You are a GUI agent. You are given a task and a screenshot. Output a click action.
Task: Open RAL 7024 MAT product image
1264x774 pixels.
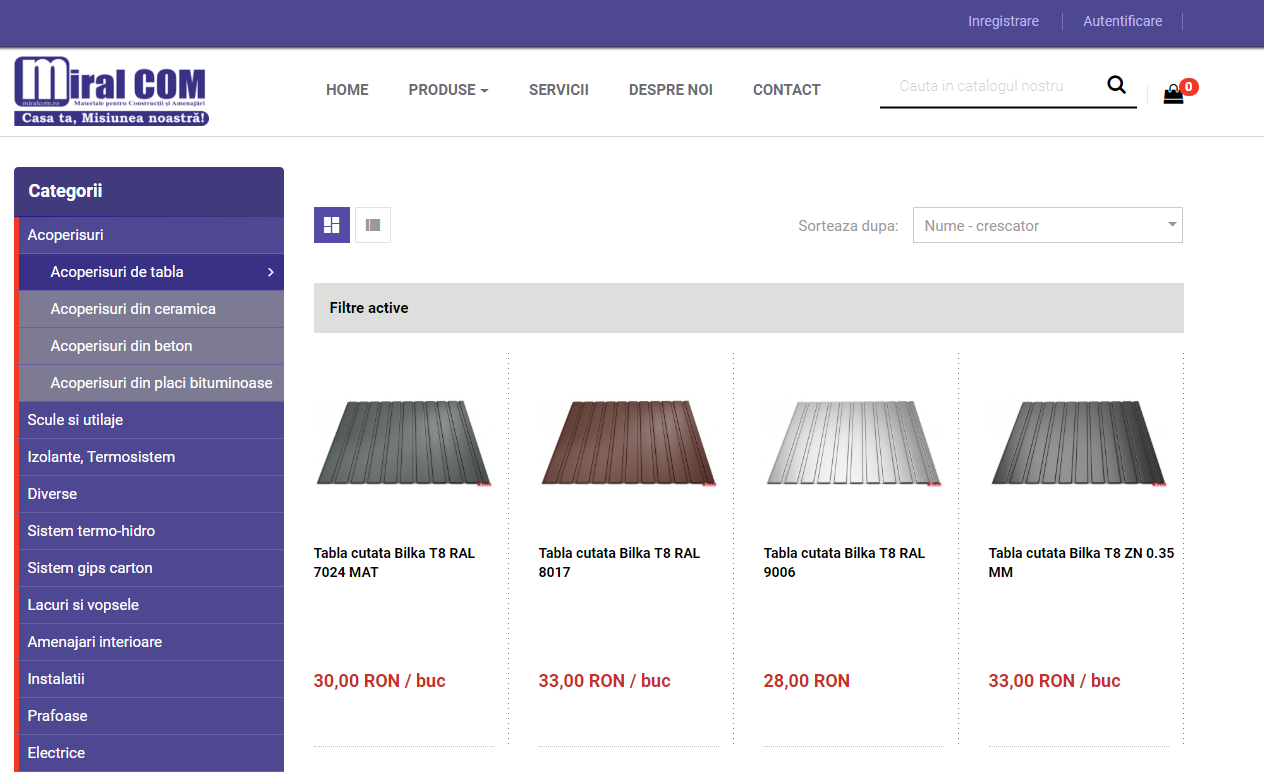404,443
